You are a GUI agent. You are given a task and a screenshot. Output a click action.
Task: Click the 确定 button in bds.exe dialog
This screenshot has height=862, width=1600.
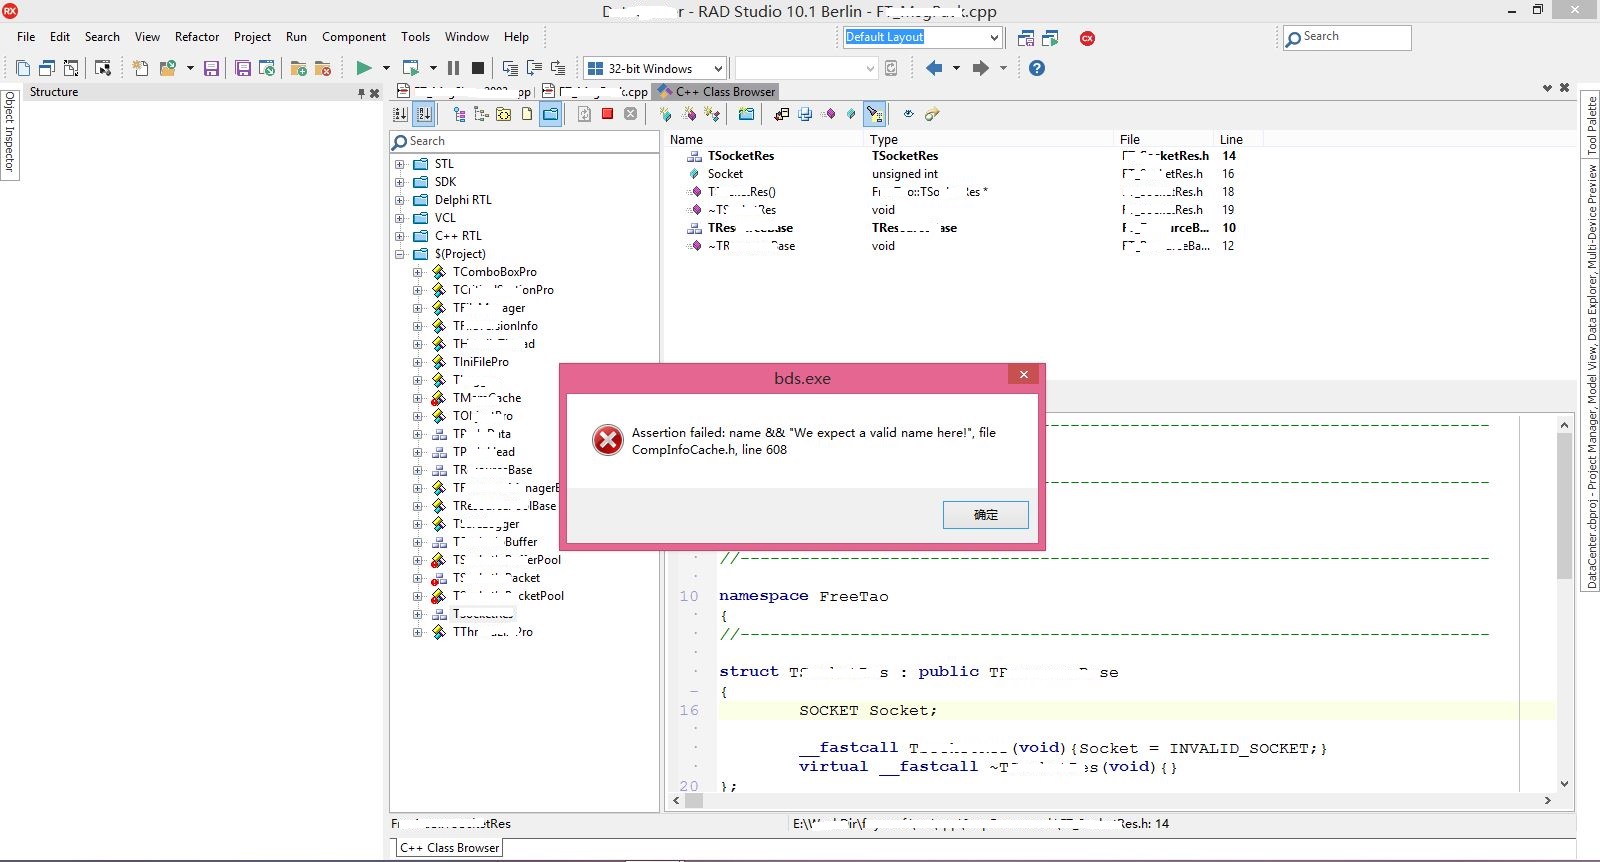985,514
